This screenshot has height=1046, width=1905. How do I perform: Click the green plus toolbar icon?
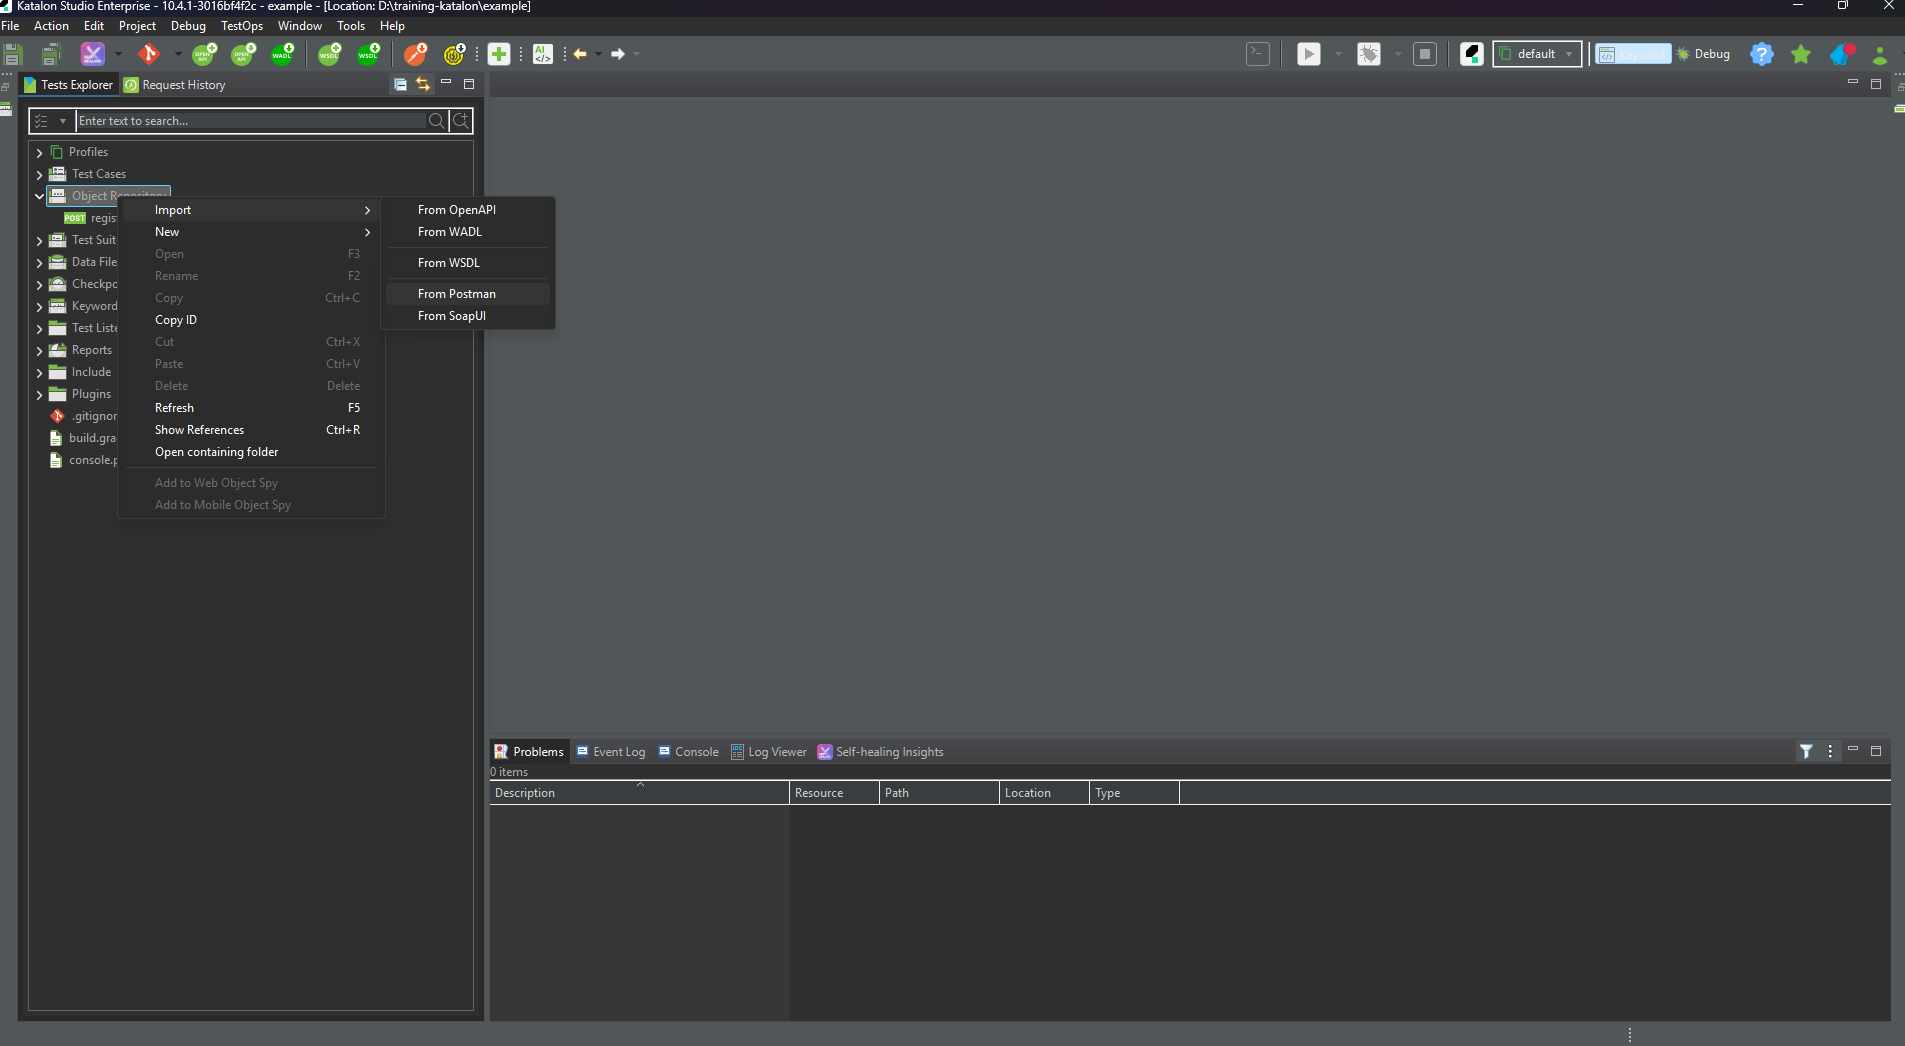coord(499,54)
